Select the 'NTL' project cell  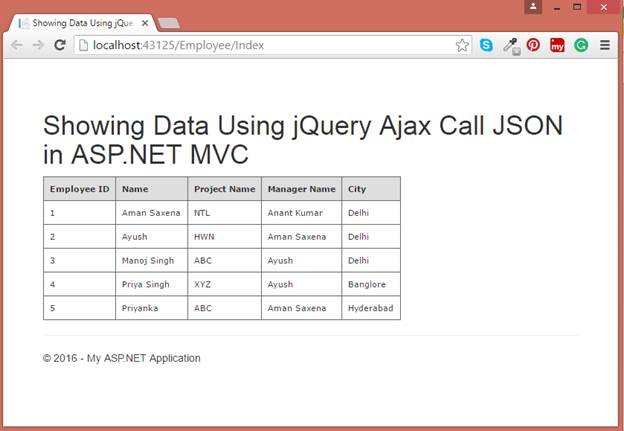pyautogui.click(x=224, y=213)
